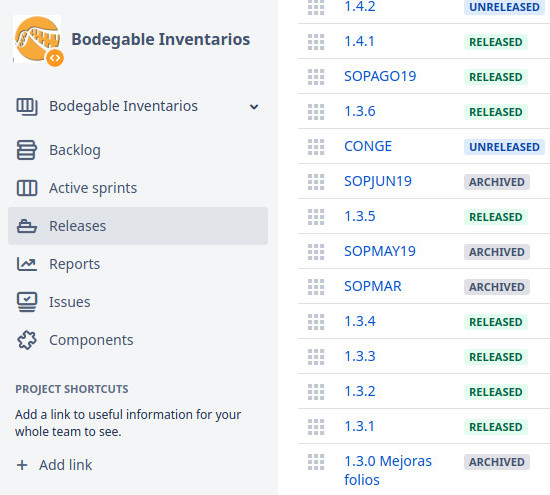Open version 1.3.6 release link
This screenshot has width=550, height=495.
coord(360,111)
